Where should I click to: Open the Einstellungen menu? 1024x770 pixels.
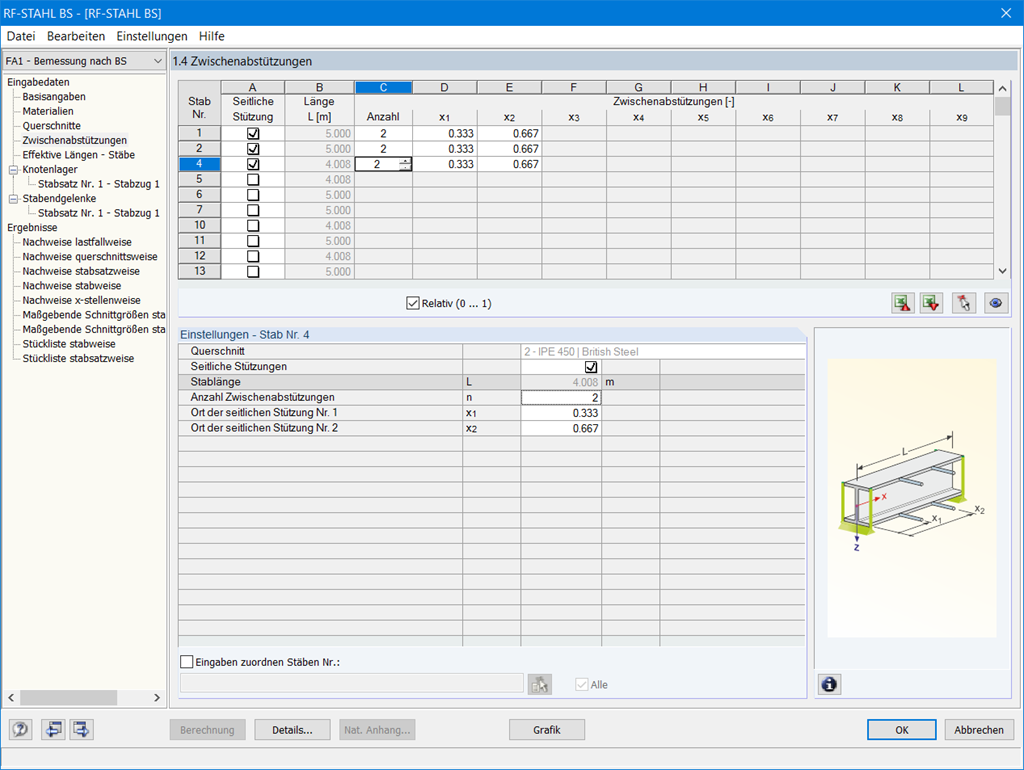(152, 36)
